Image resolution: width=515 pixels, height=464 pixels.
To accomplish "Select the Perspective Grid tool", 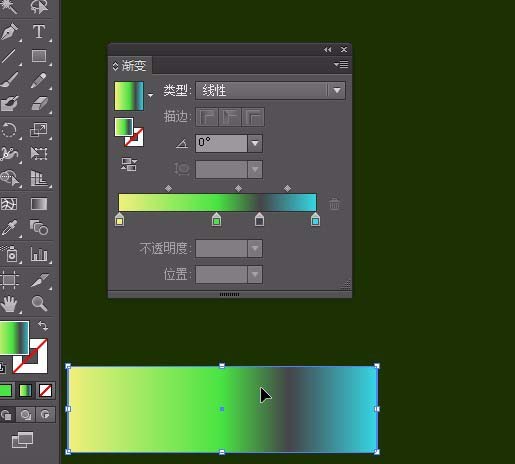I will click(x=39, y=178).
